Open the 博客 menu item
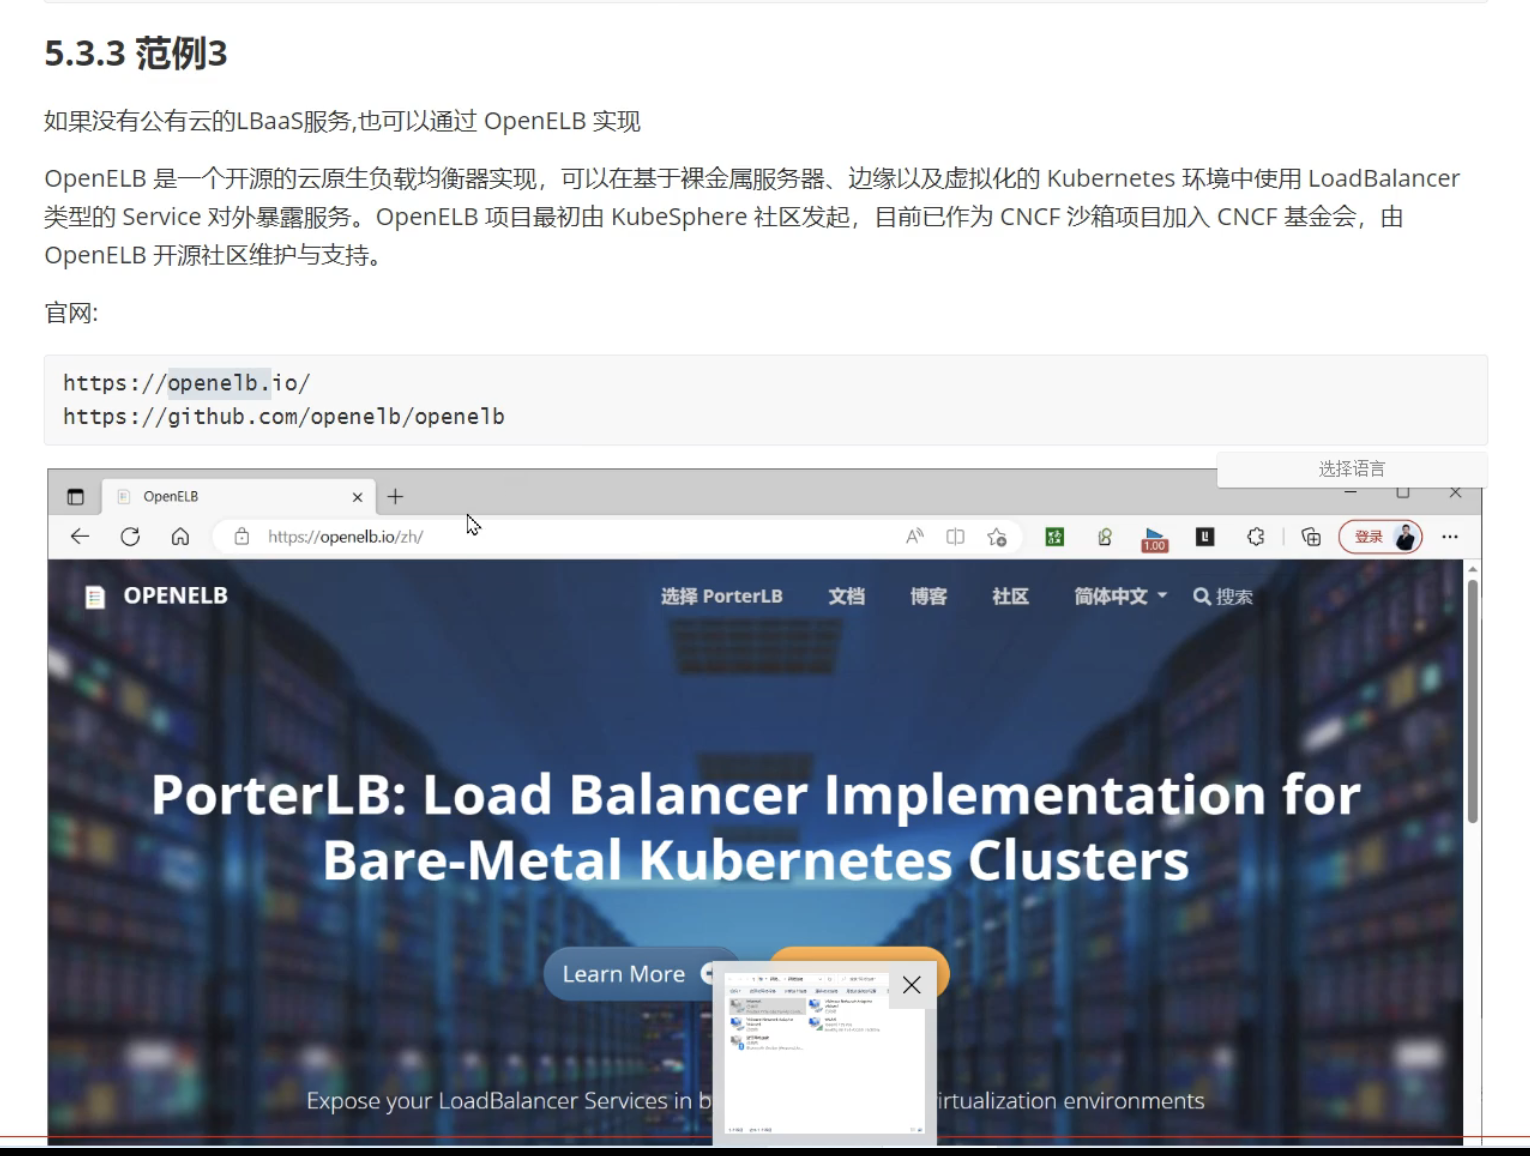This screenshot has height=1156, width=1530. pos(928,596)
